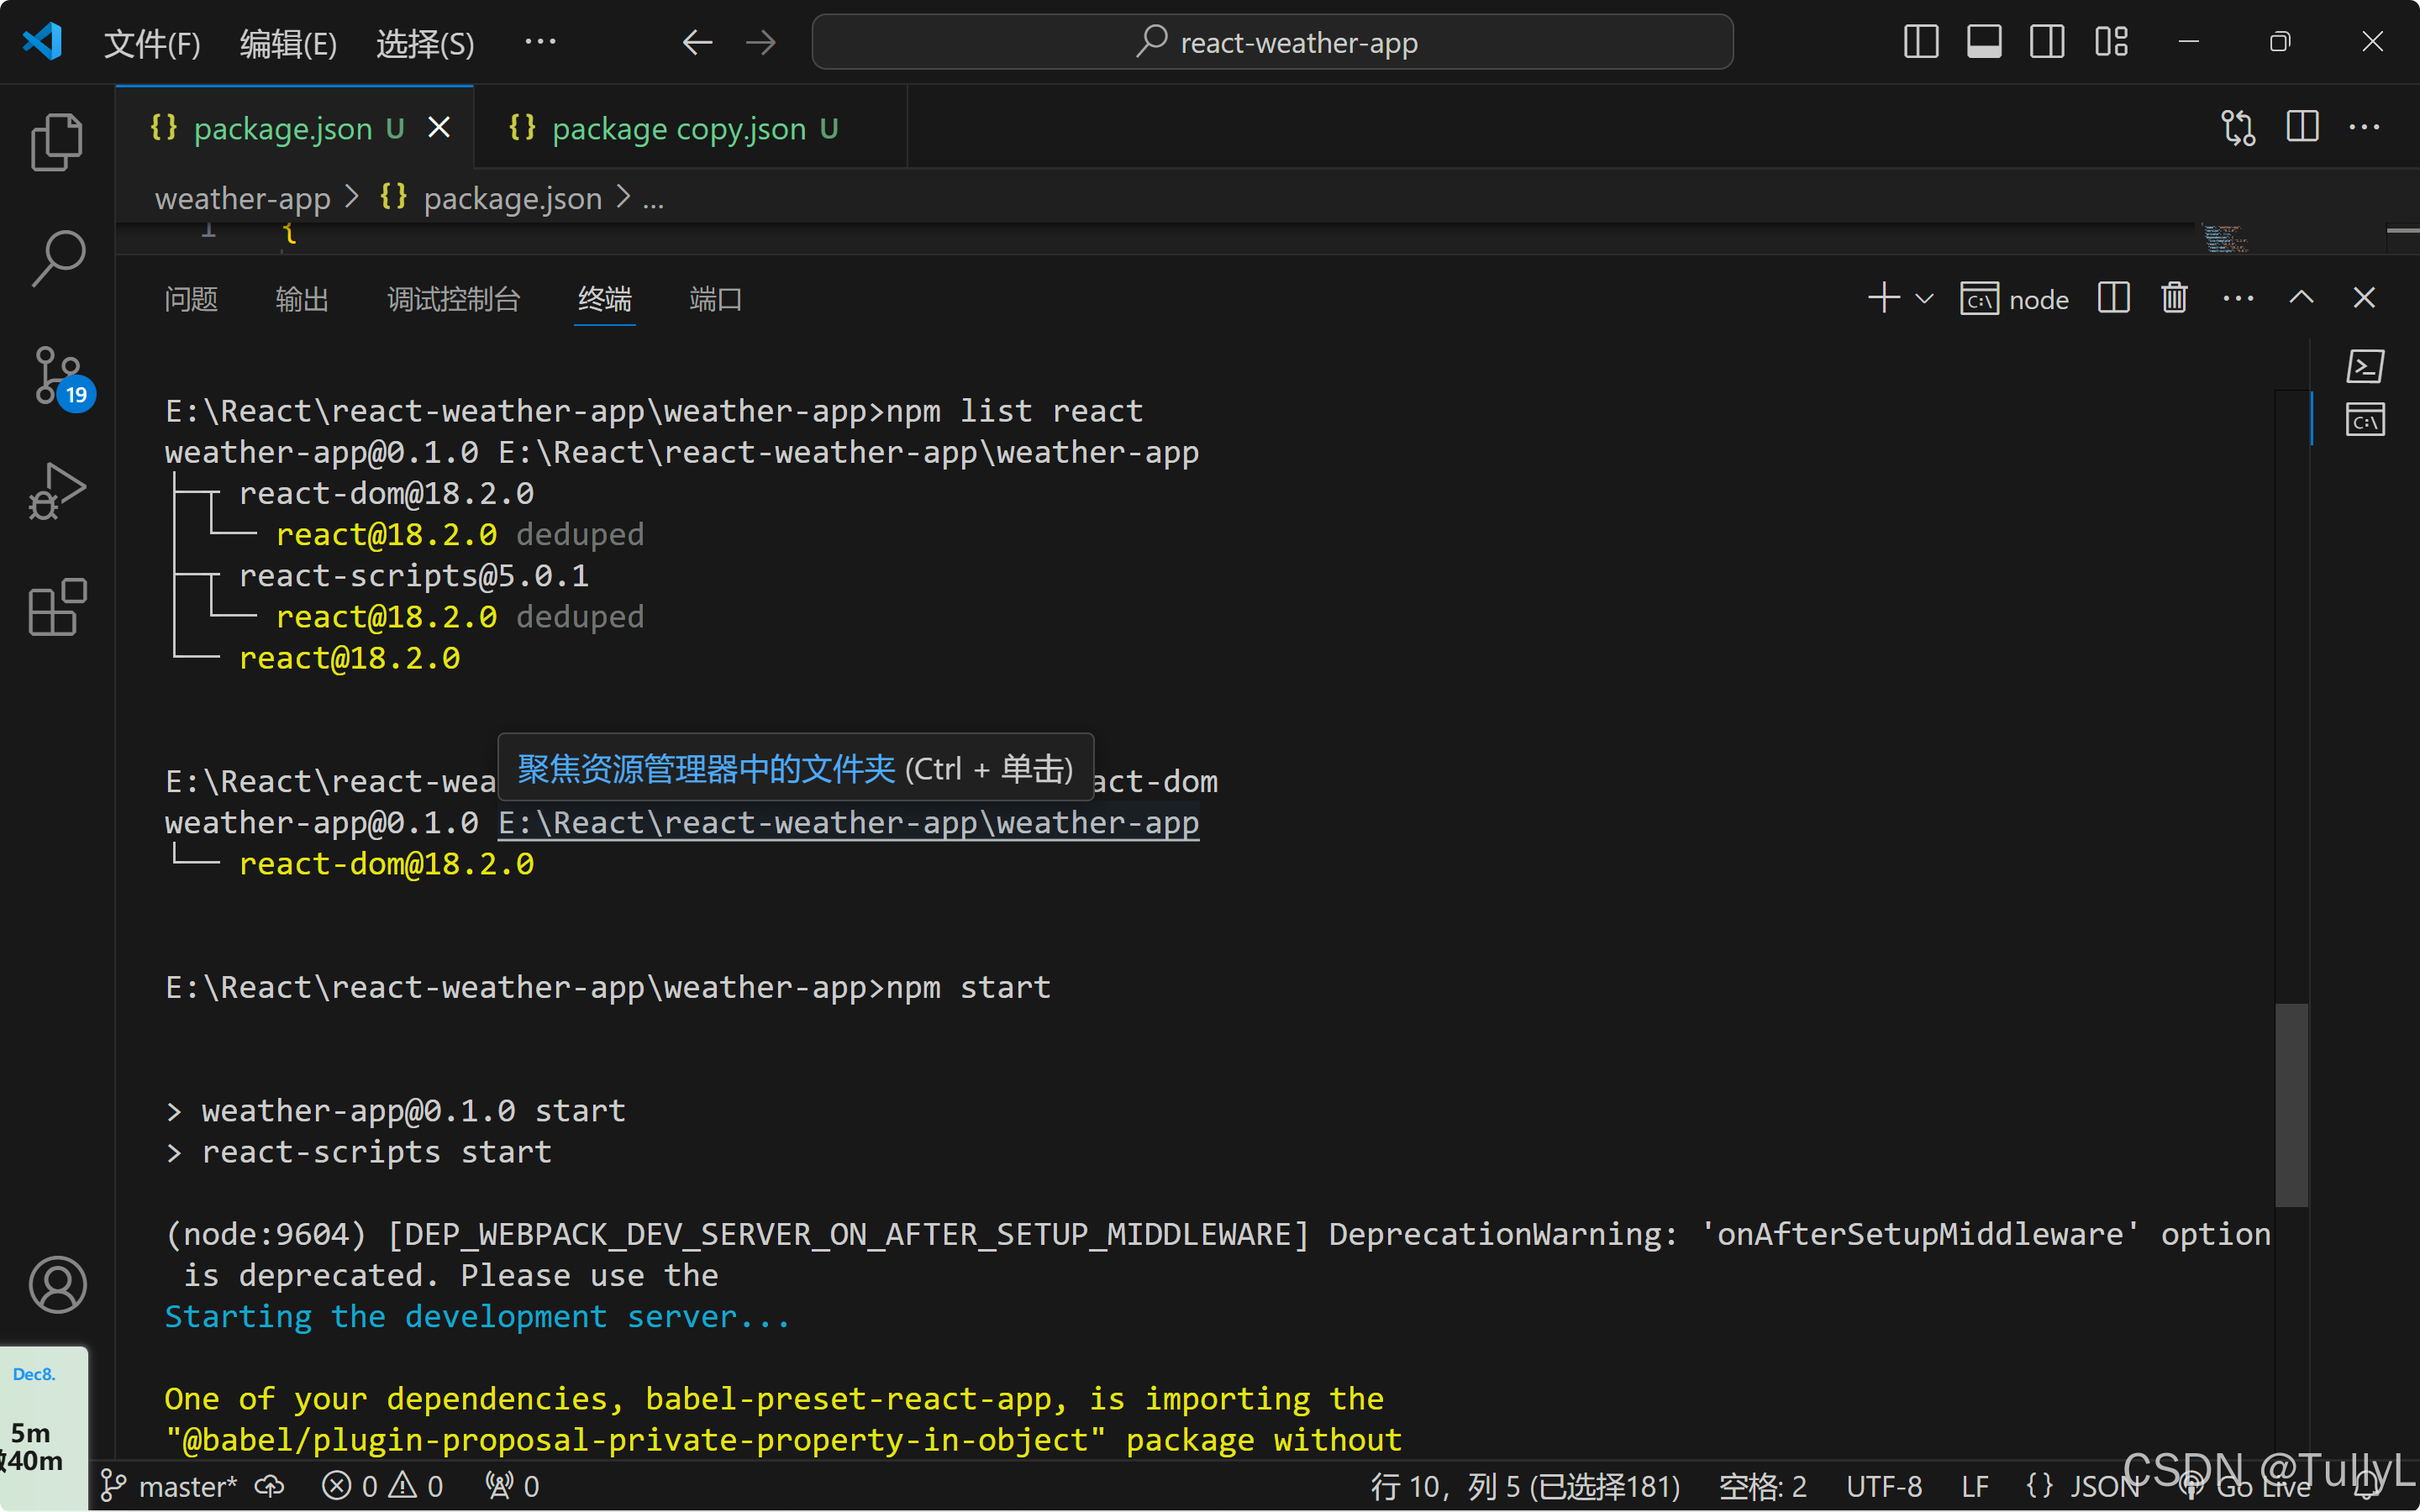
Task: Expand the terminal launch profile dropdown
Action: 1924,299
